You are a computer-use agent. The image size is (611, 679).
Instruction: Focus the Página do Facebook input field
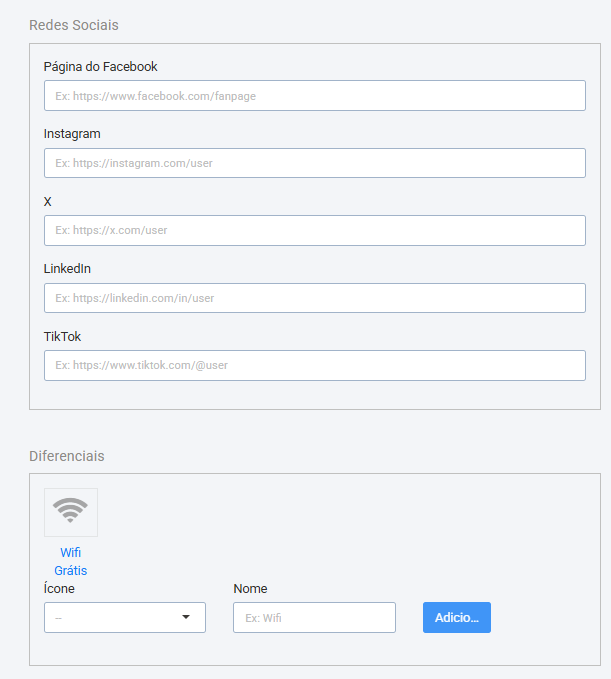[x=315, y=95]
